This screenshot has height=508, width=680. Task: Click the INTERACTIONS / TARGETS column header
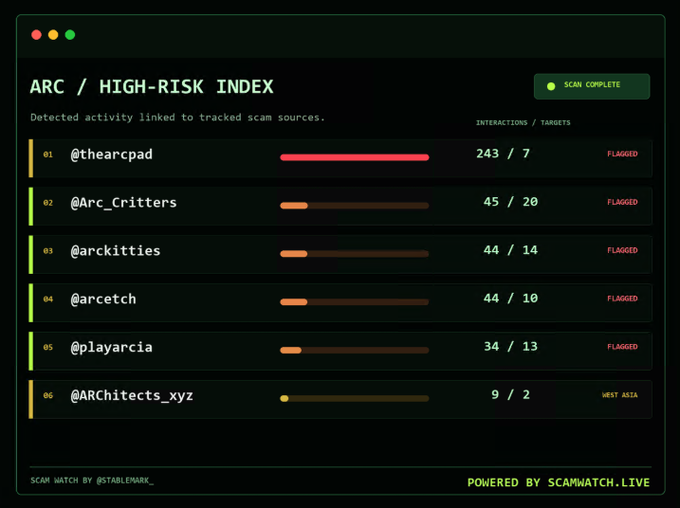pyautogui.click(x=523, y=123)
